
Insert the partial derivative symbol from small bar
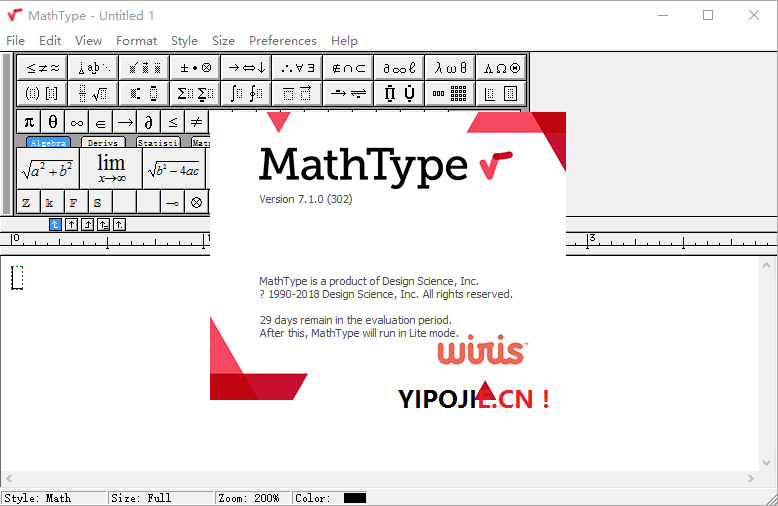pos(148,122)
